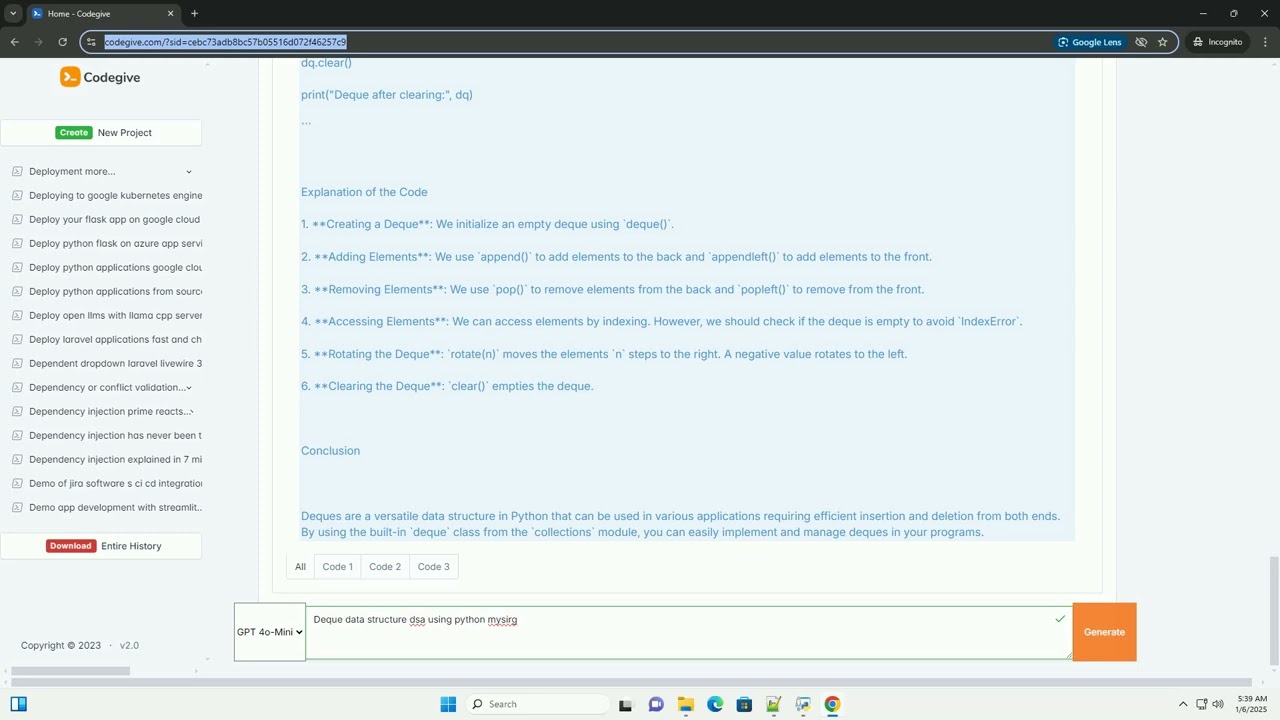Click the green checkmark in prompt box
The width and height of the screenshot is (1280, 720).
[x=1060, y=619]
